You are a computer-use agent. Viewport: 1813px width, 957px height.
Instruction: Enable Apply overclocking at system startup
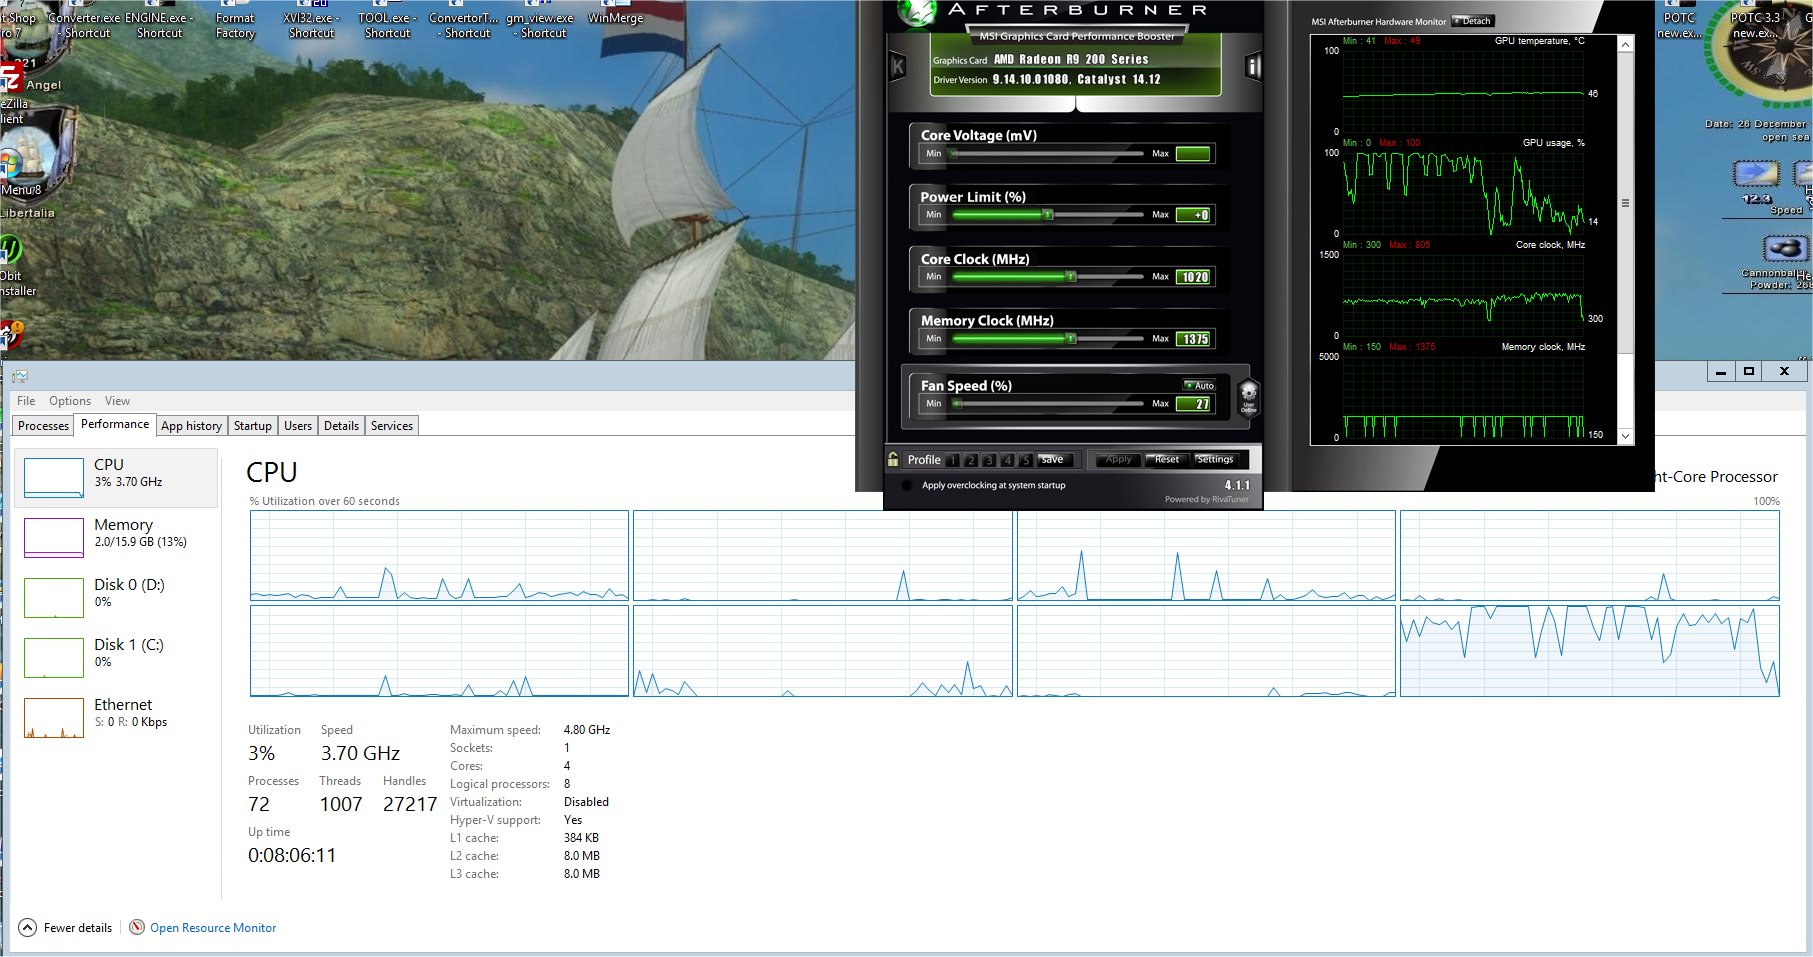tap(907, 485)
